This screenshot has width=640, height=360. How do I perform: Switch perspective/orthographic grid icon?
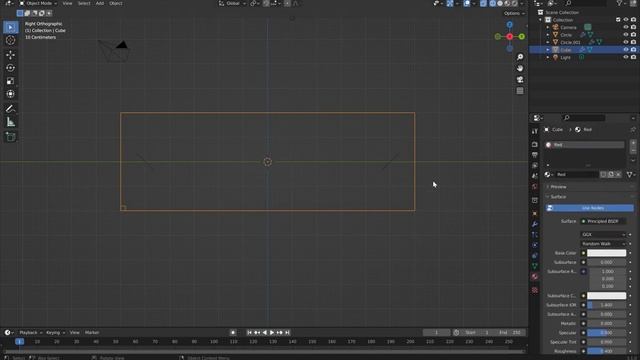pyautogui.click(x=520, y=91)
